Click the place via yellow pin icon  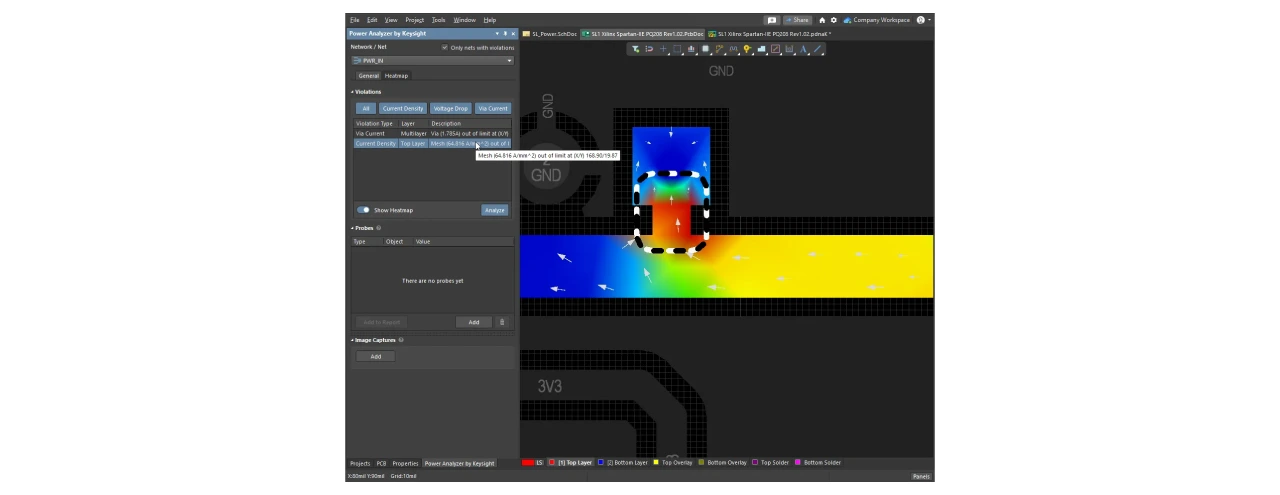pos(747,49)
